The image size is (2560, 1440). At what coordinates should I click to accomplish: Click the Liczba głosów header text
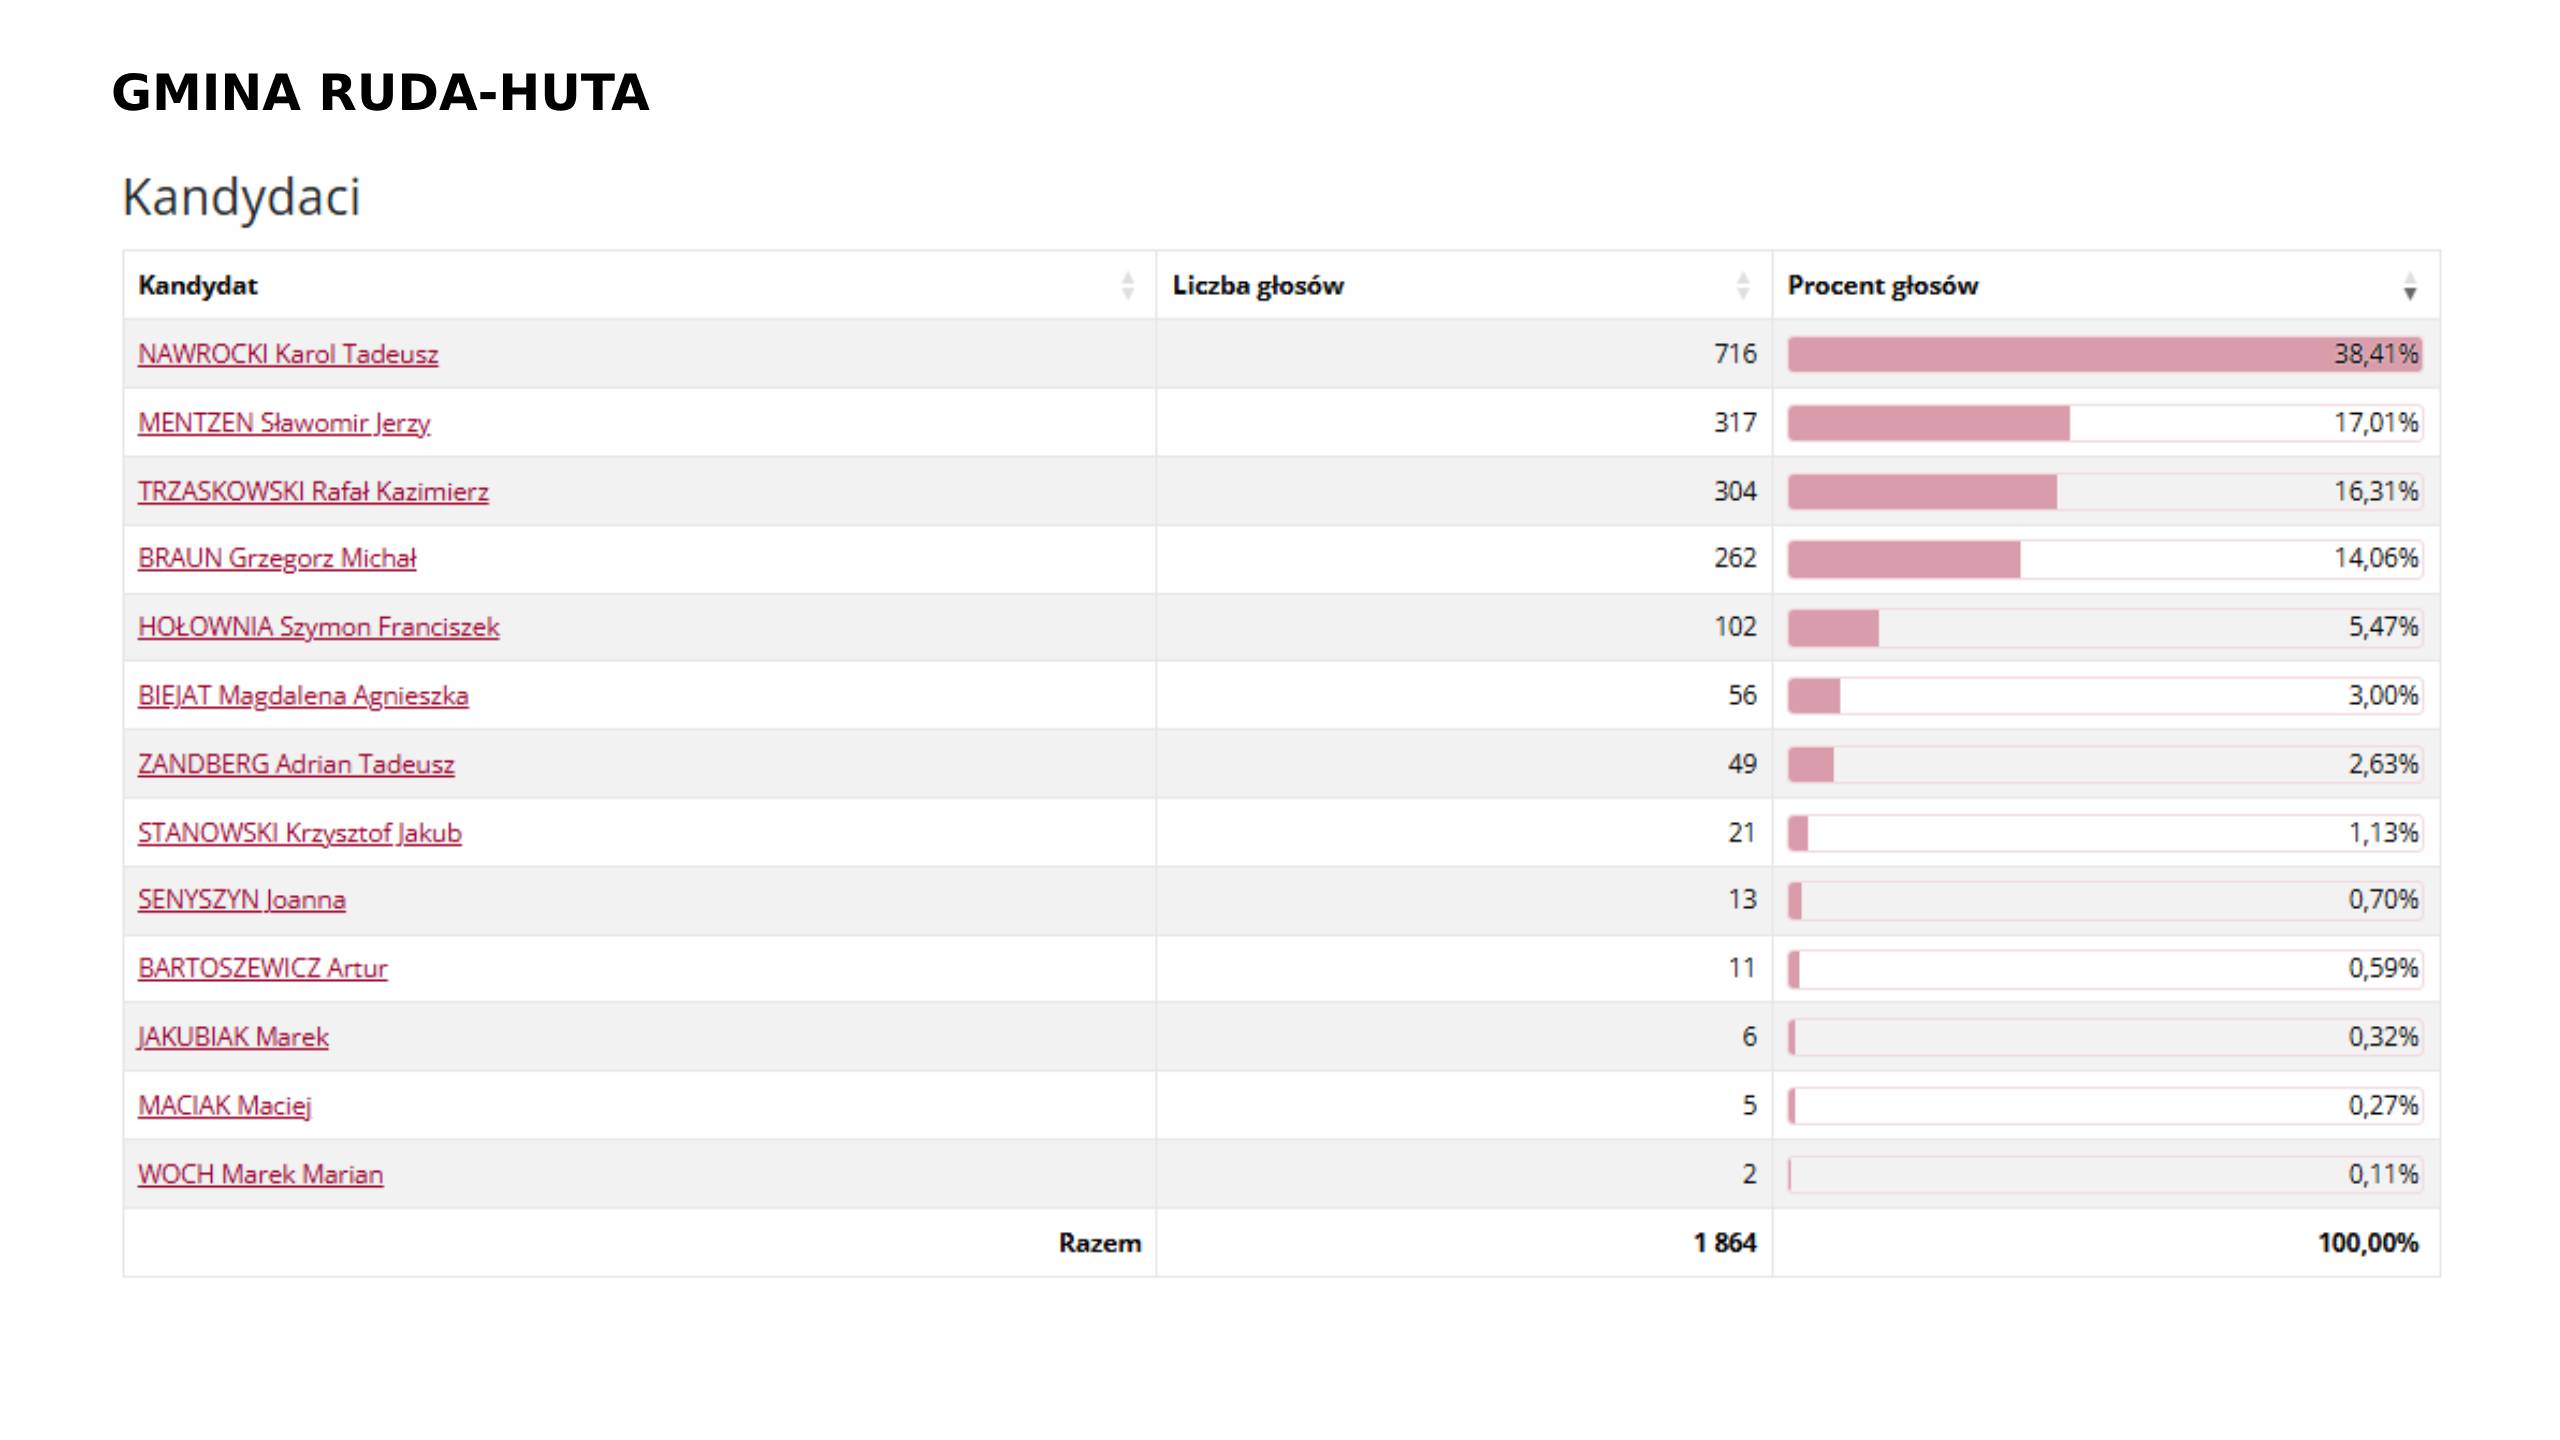point(1258,286)
